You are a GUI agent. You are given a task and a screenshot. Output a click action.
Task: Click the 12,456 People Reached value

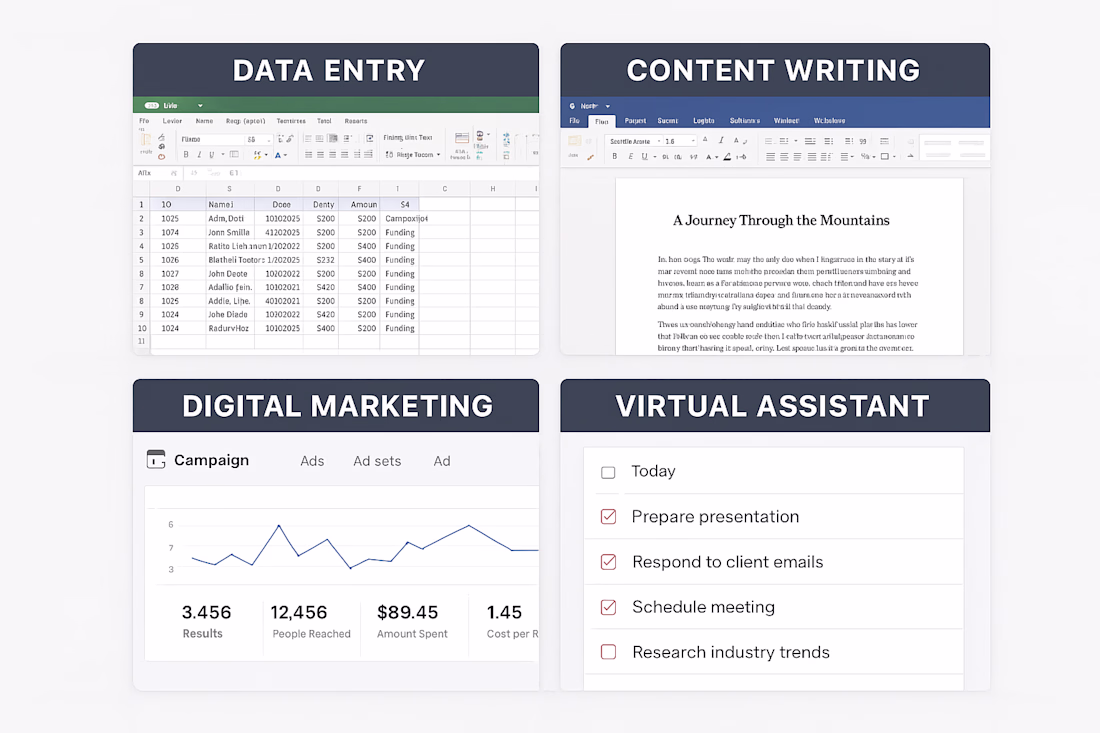(x=299, y=612)
